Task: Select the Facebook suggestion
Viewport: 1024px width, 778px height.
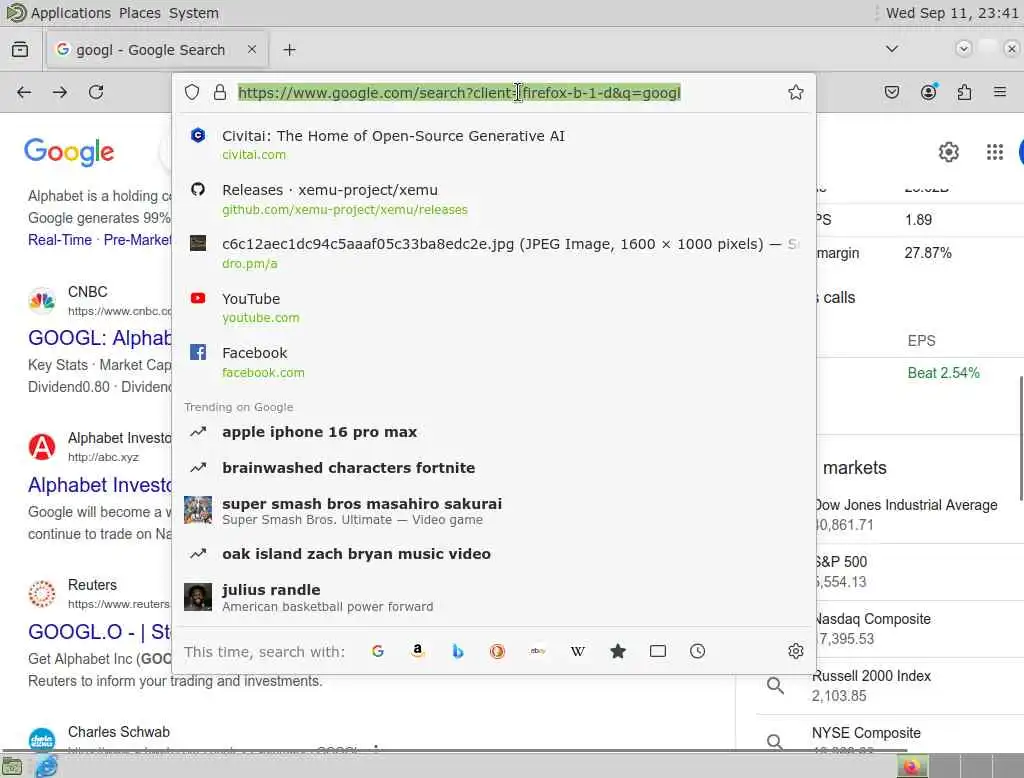Action: (x=494, y=362)
